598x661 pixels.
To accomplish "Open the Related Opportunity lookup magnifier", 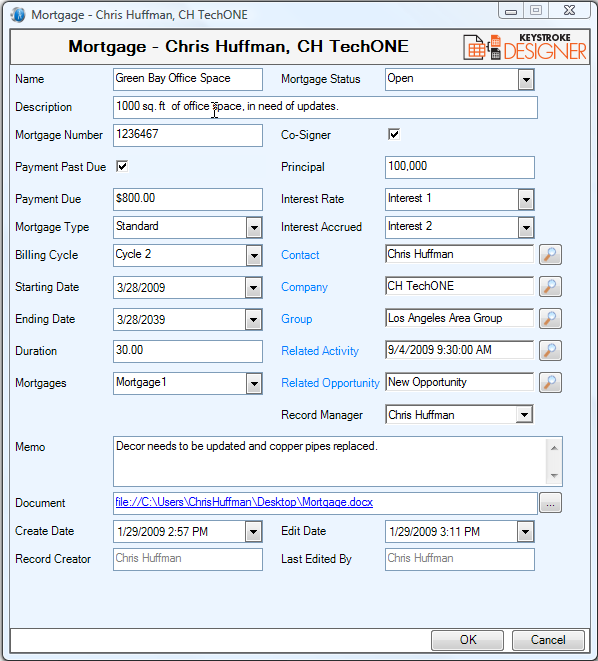I will 550,383.
